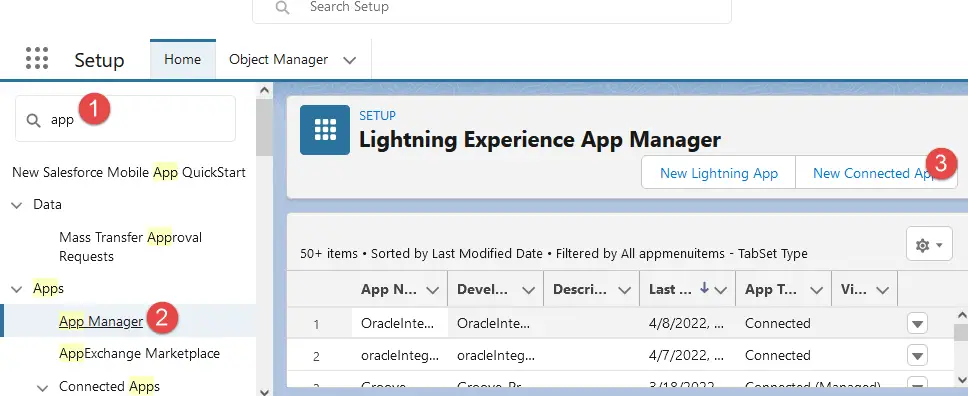Click the row 2 oracleInteg... developer name cell

pyautogui.click(x=496, y=355)
